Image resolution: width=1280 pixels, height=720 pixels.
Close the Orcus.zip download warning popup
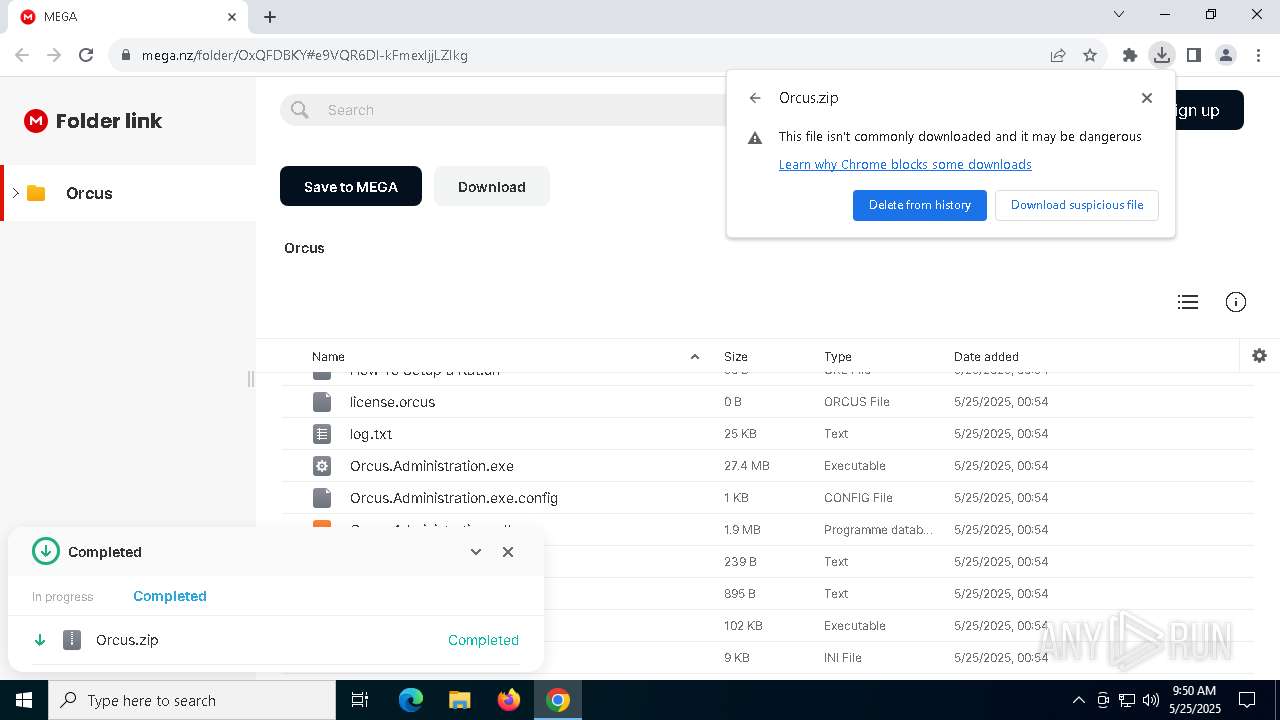[1147, 98]
